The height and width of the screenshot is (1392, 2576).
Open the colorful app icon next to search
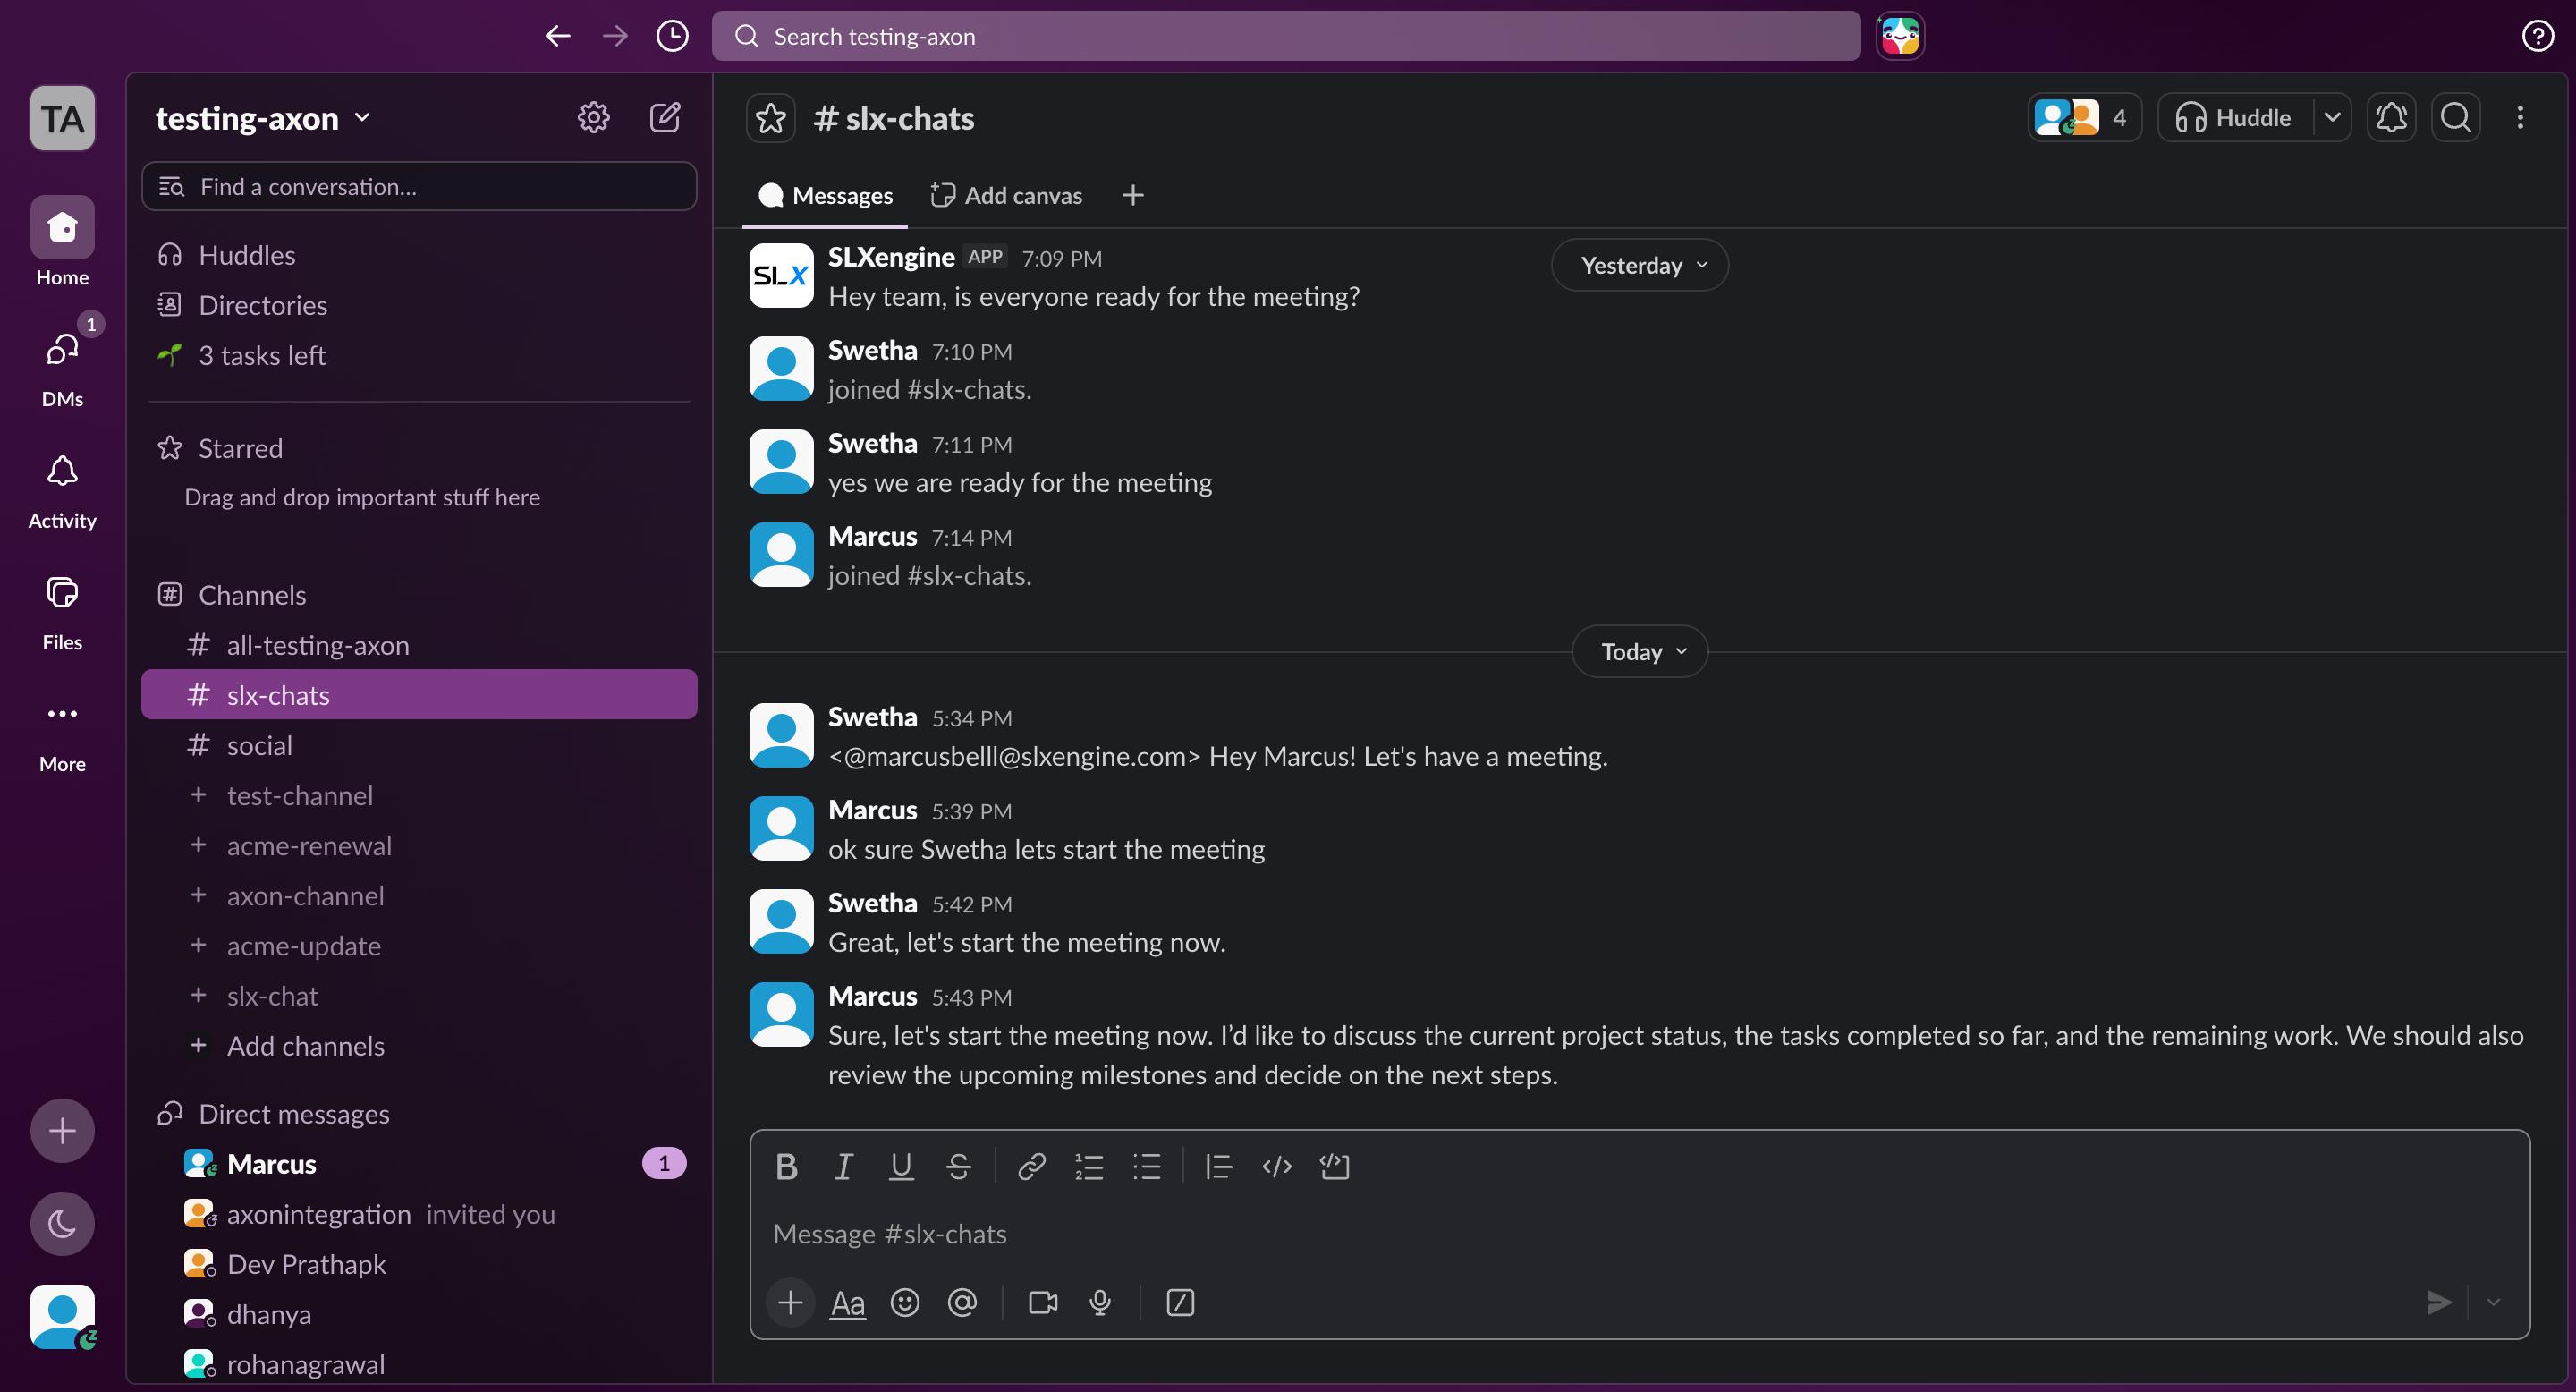(x=1899, y=36)
